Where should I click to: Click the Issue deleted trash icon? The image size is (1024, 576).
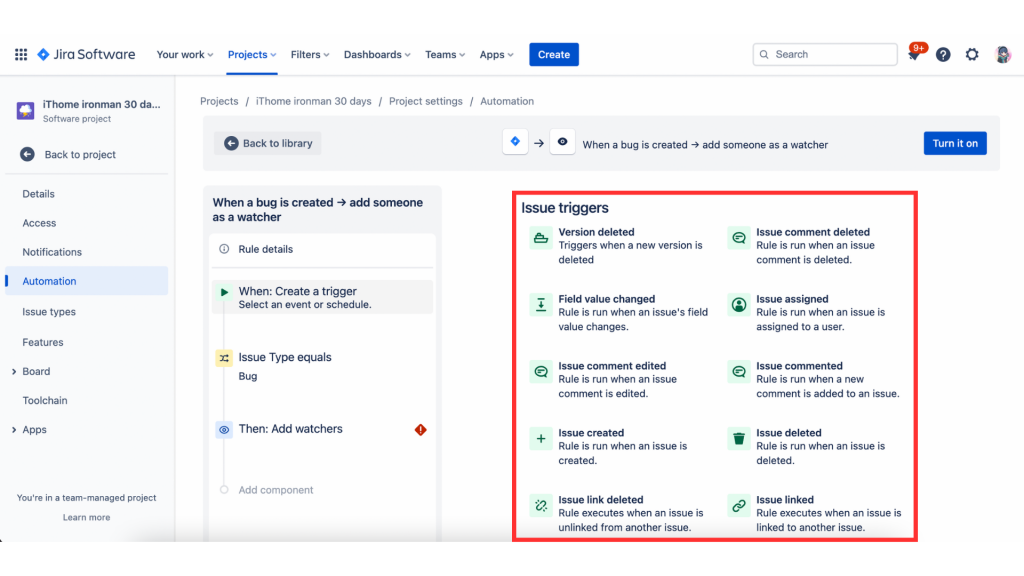coord(739,439)
